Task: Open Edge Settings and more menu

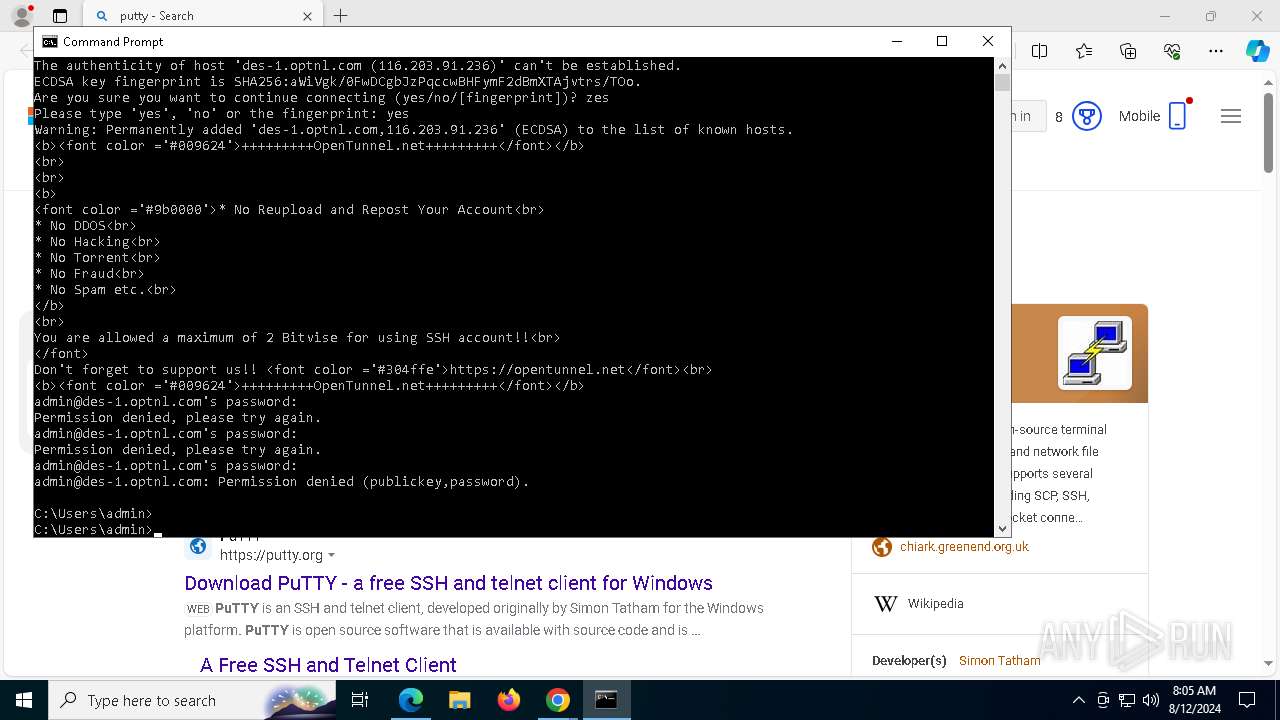Action: click(1216, 51)
